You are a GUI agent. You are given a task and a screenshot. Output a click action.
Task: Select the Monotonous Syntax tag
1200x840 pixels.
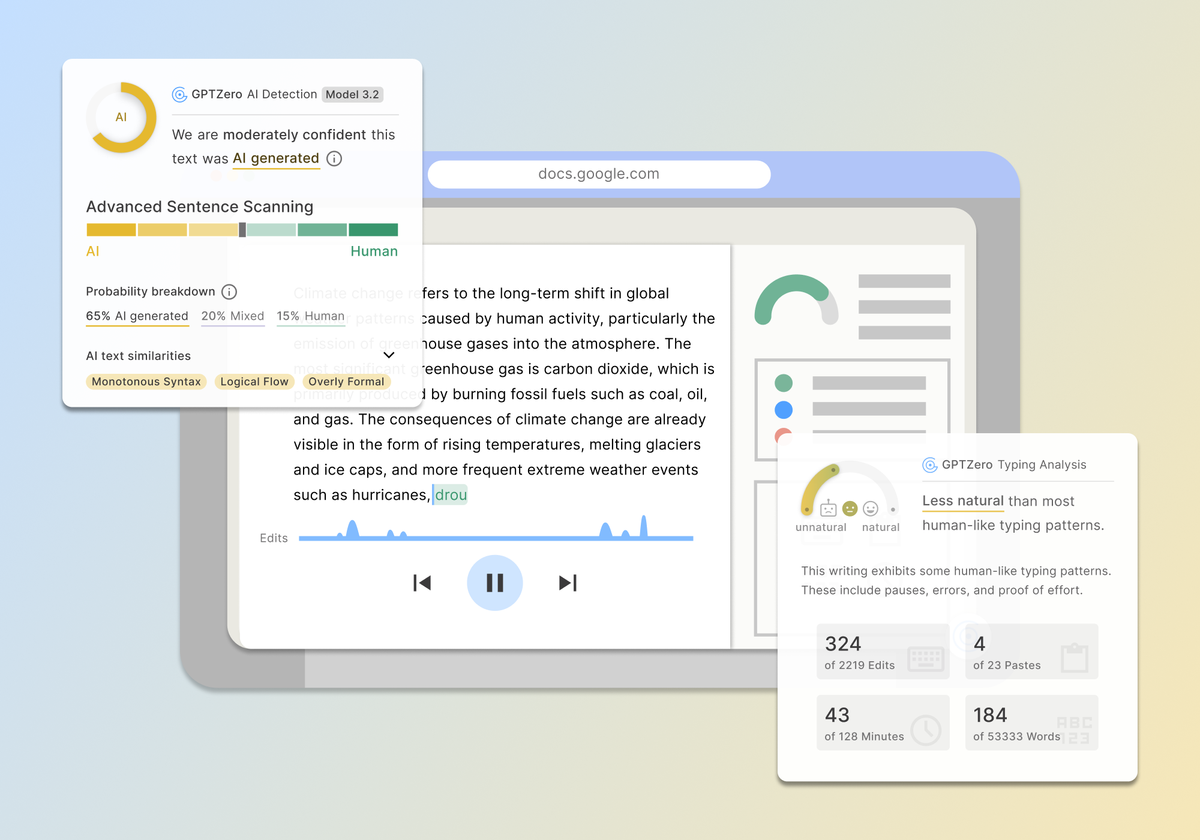point(146,382)
